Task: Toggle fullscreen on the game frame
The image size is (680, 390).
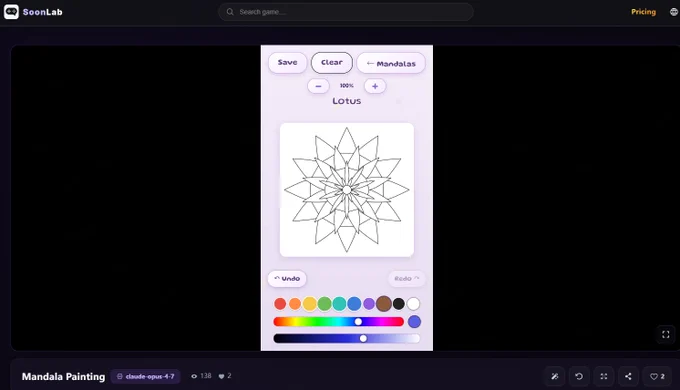Action: pyautogui.click(x=666, y=334)
